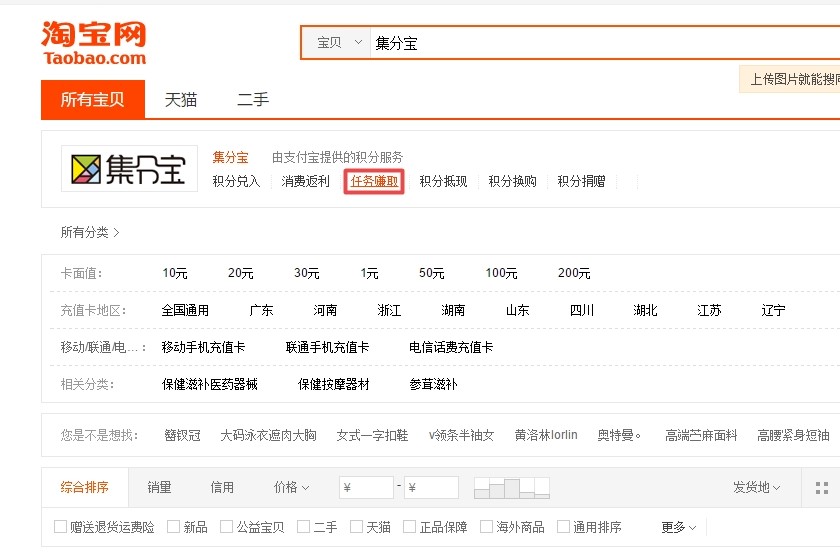Expand 所有分类 breadcrumb
The width and height of the screenshot is (840, 560).
pos(89,232)
